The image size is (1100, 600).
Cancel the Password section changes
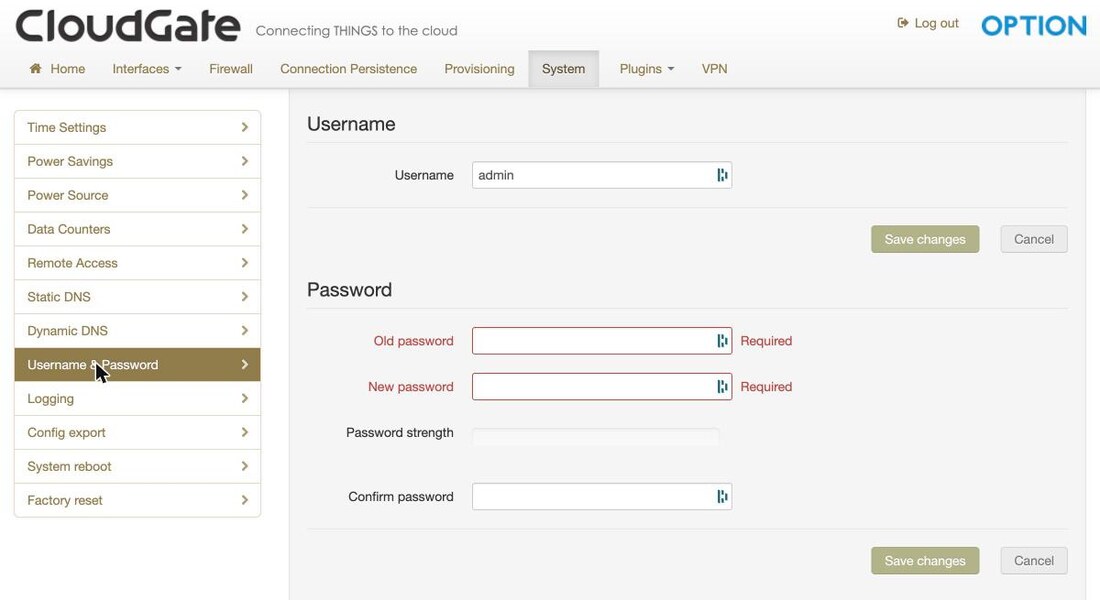coord(1033,561)
